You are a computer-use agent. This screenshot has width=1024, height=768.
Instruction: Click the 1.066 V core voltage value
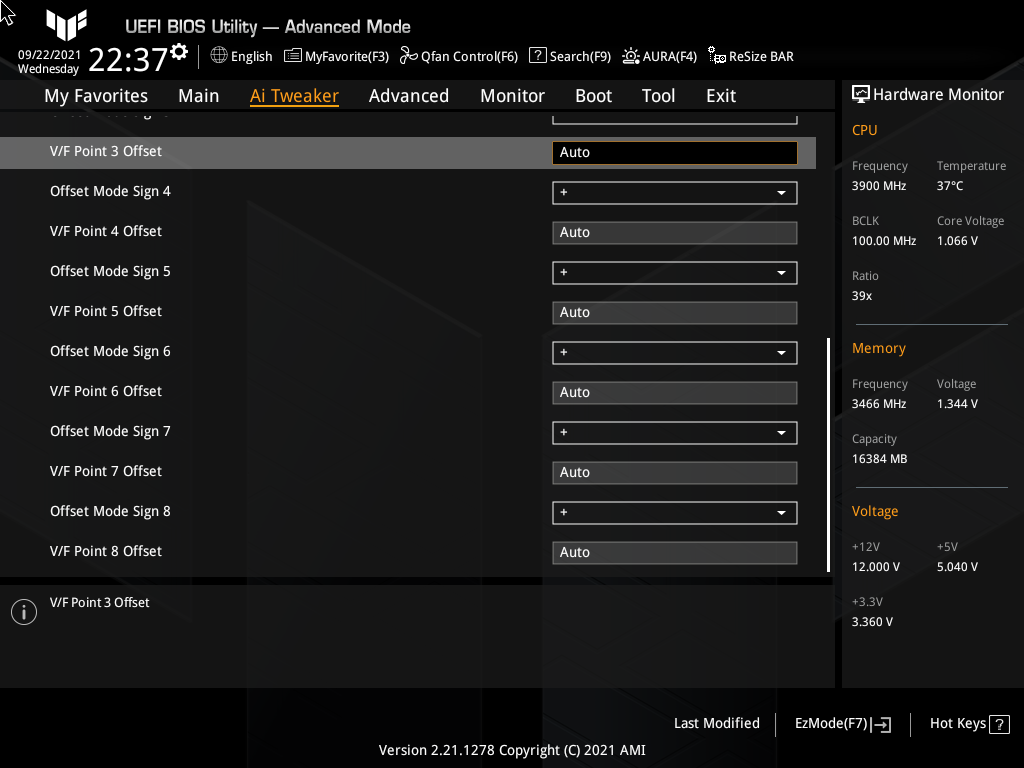(957, 241)
